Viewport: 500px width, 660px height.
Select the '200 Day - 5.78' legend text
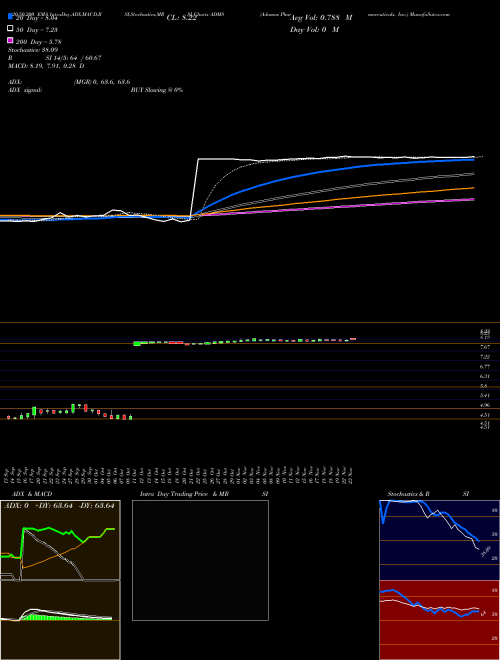(38, 42)
